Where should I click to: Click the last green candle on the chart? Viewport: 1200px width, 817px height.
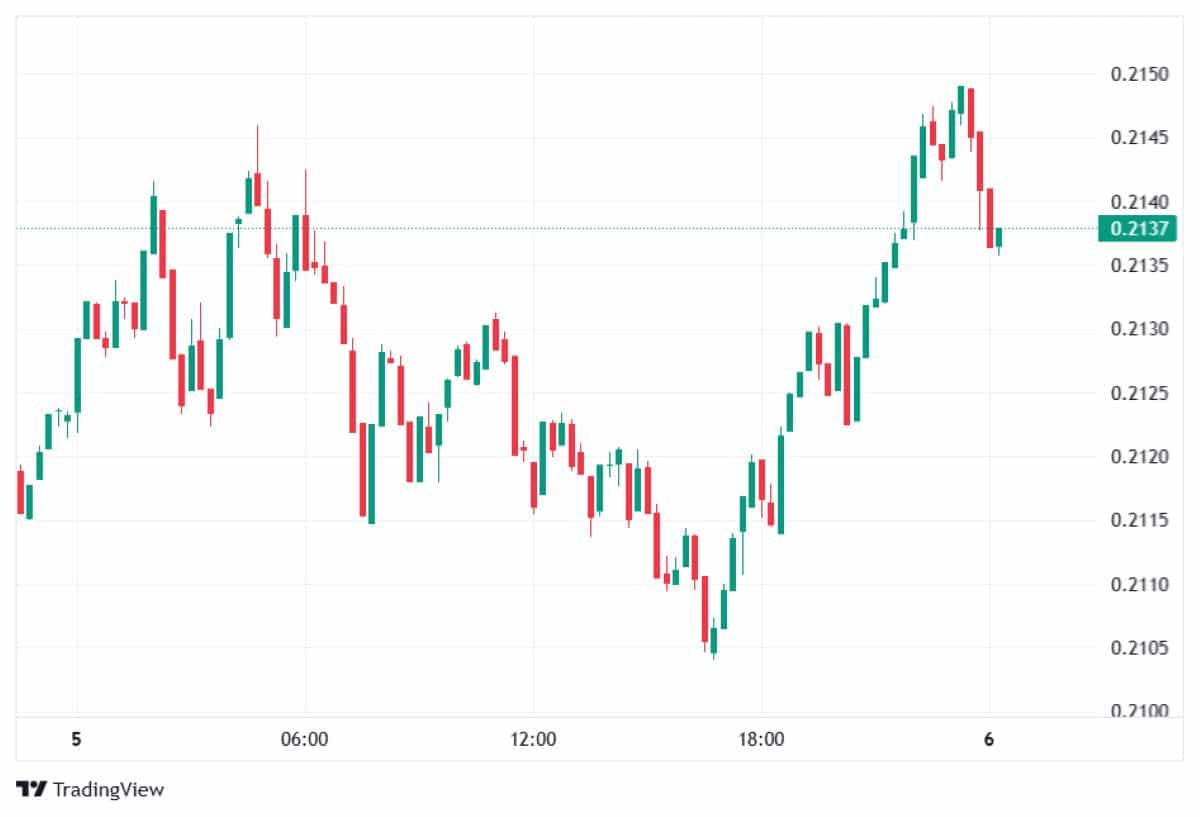coord(998,237)
